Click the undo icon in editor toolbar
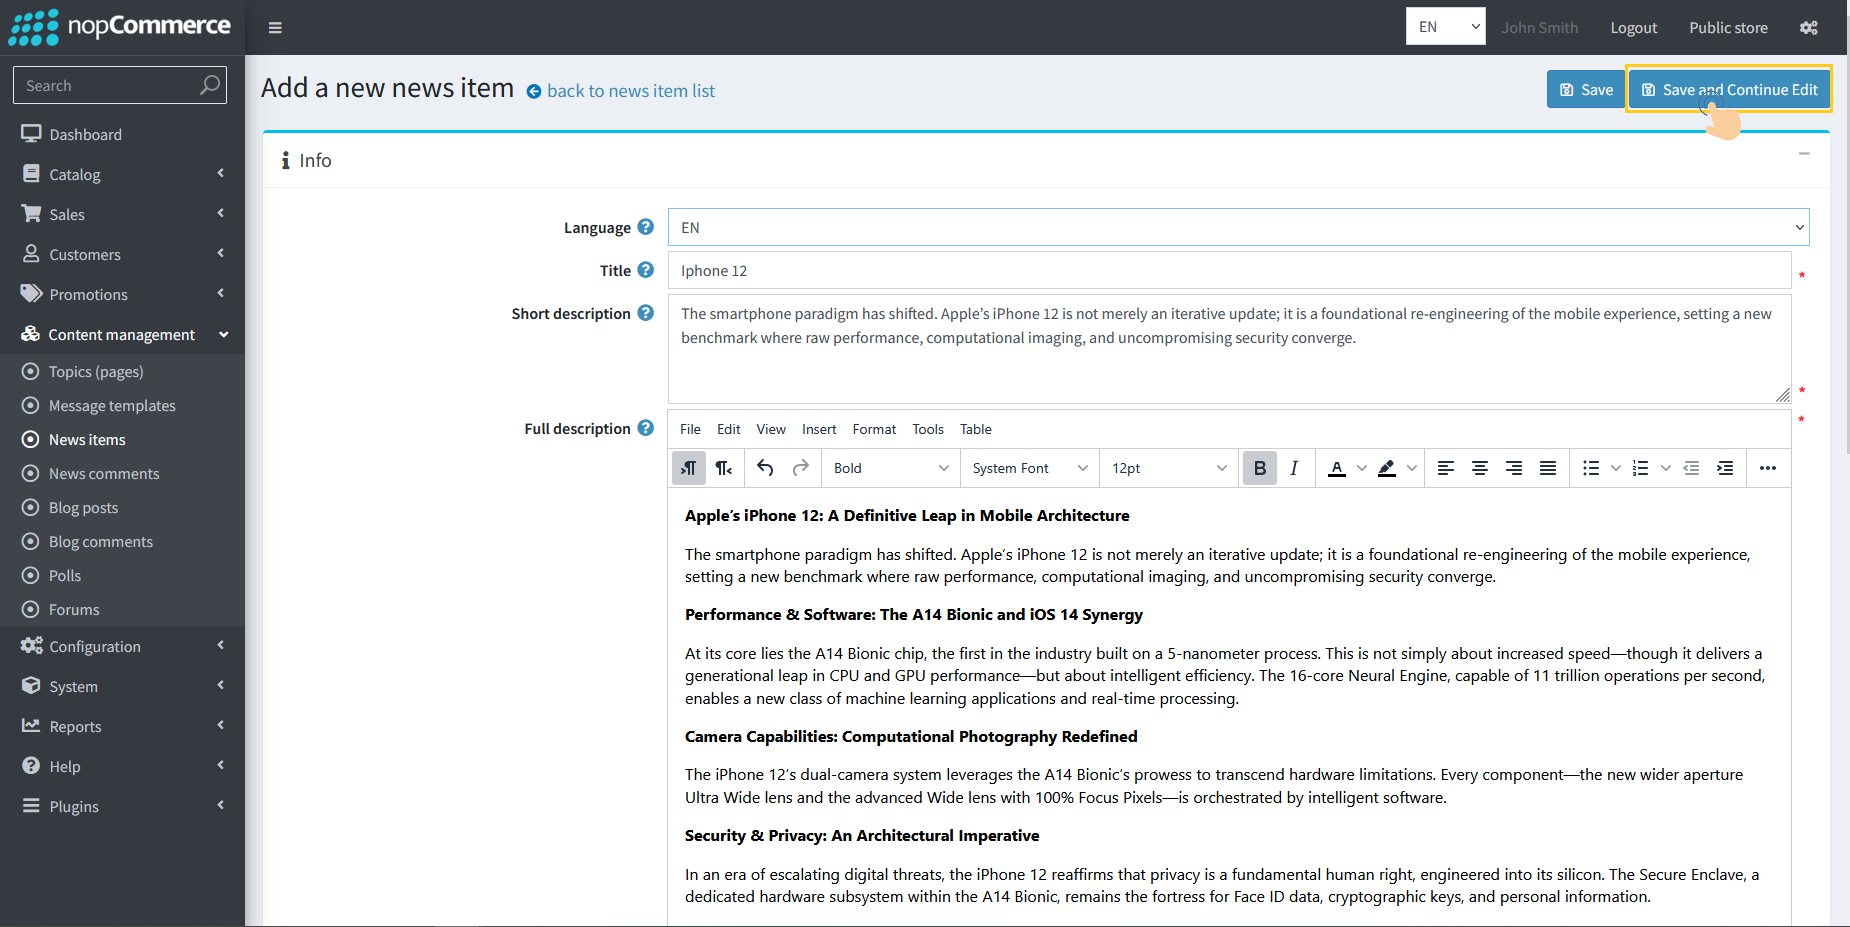1850x927 pixels. pos(765,468)
